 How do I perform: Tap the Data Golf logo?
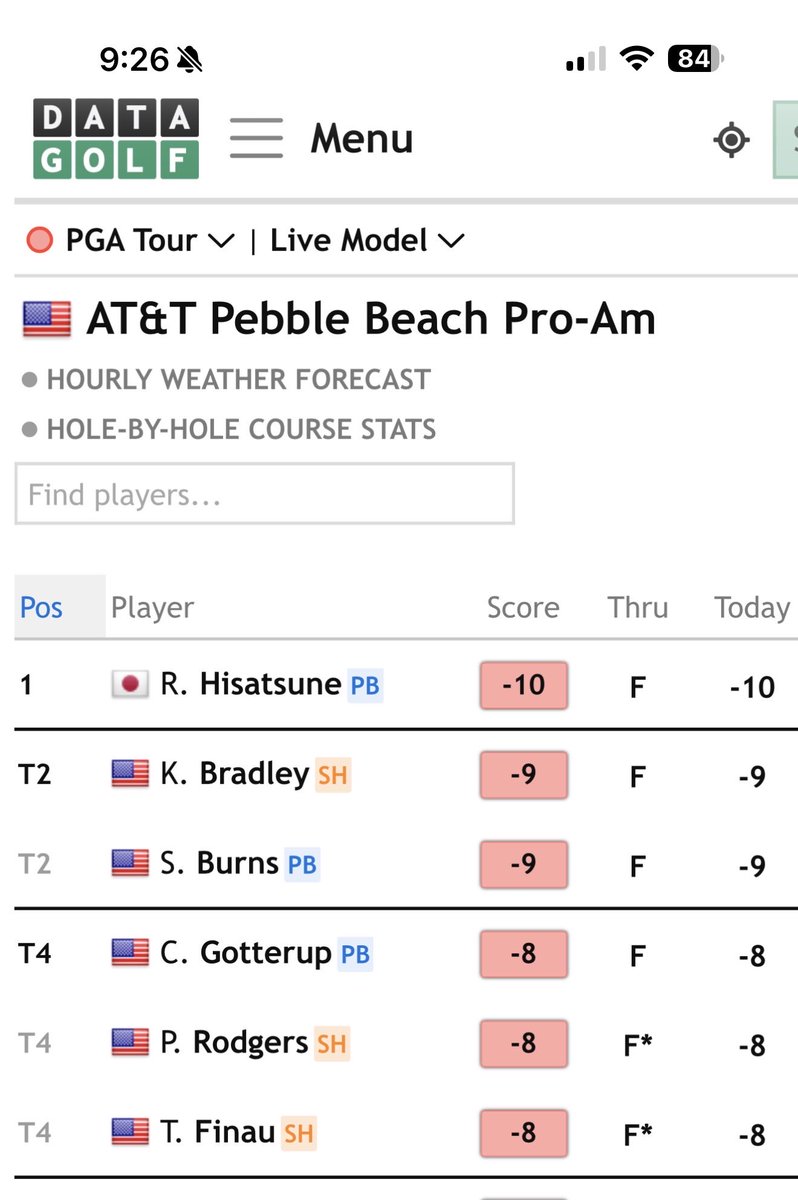coord(116,139)
